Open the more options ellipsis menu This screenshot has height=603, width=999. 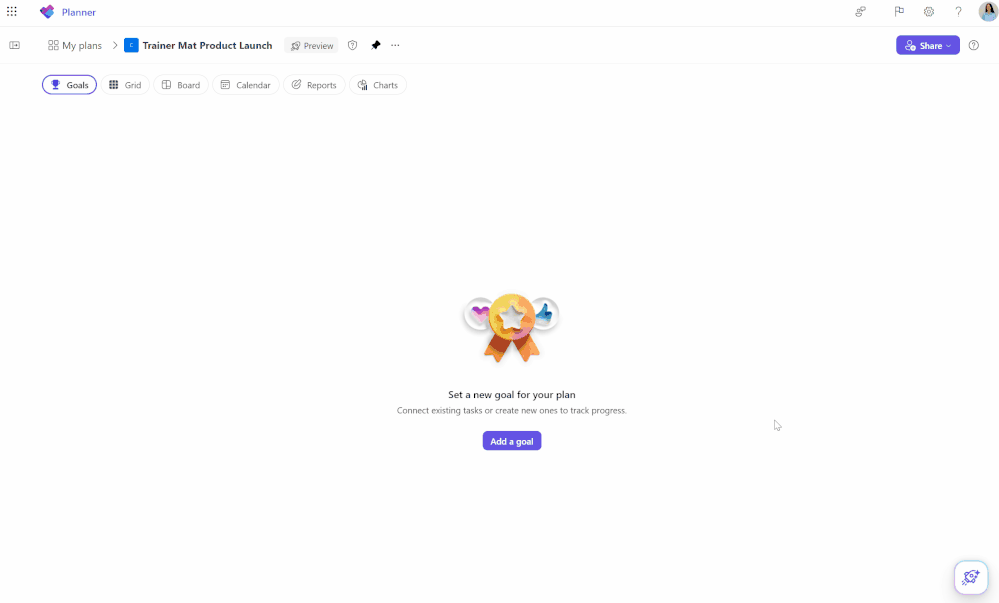pyautogui.click(x=395, y=45)
